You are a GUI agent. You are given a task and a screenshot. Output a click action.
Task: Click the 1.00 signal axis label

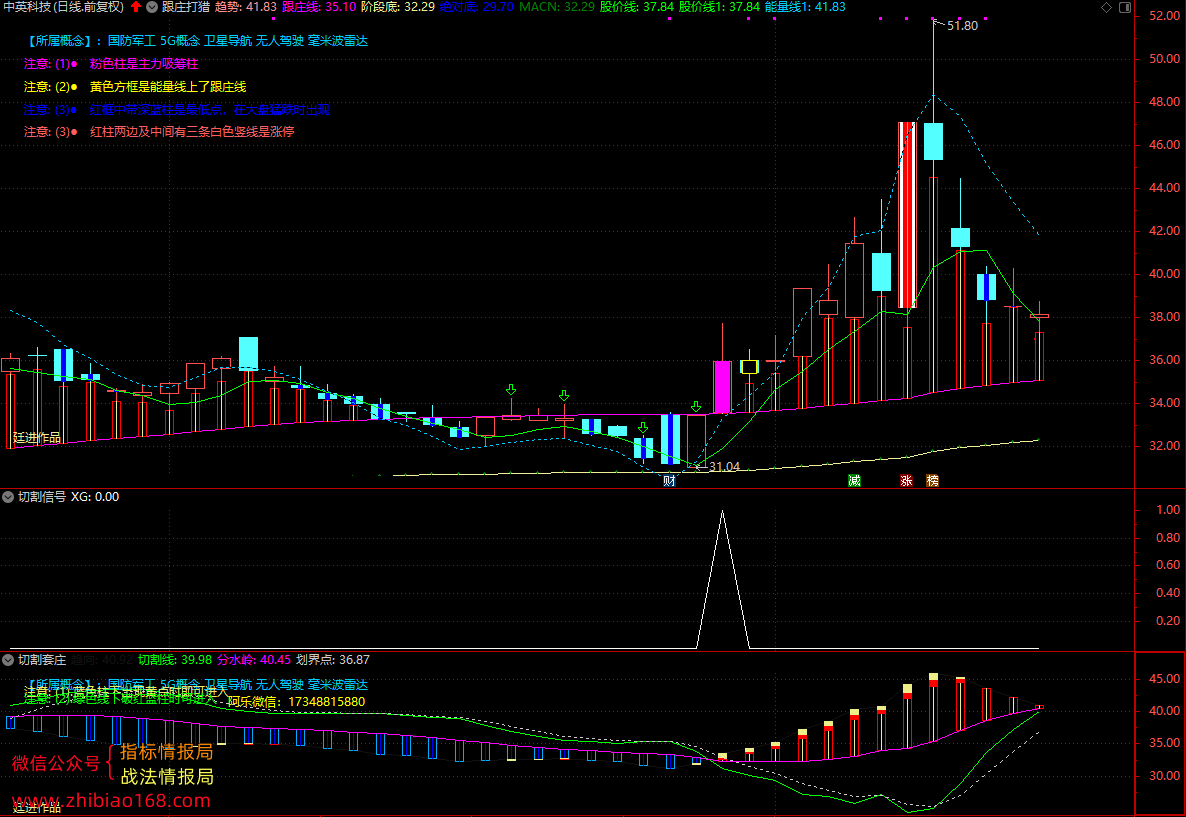[1168, 510]
